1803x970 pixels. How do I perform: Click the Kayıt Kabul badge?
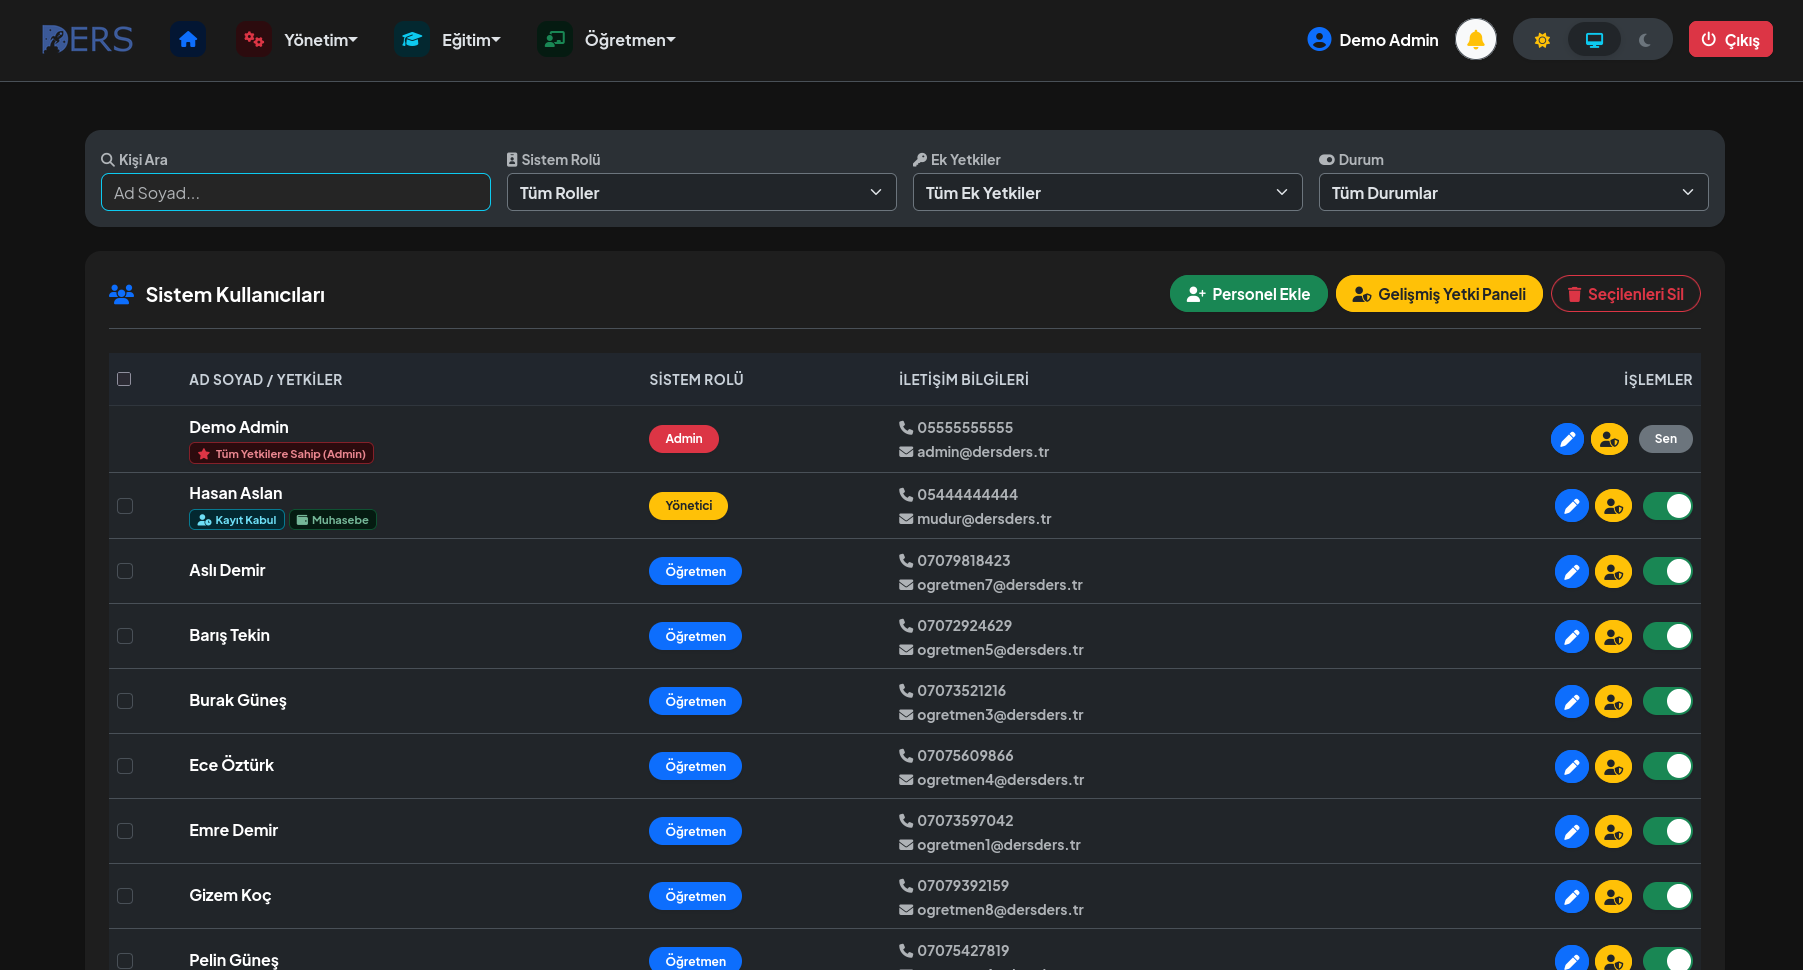coord(237,520)
